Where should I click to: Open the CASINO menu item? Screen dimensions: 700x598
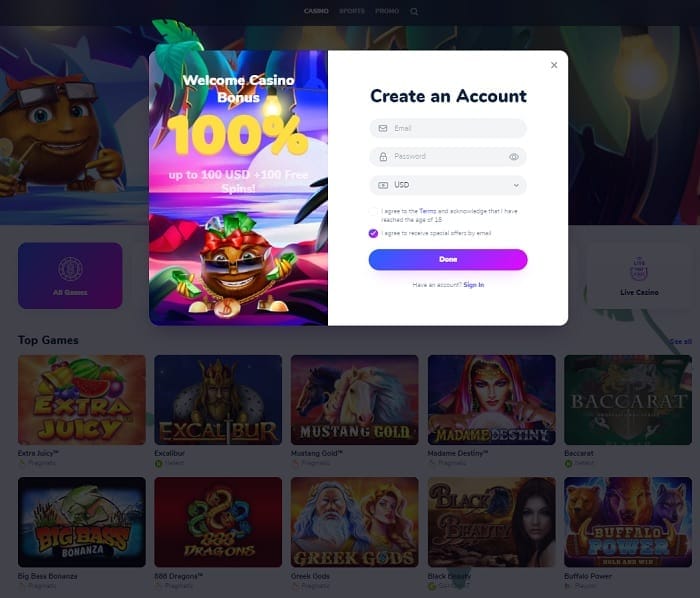click(316, 11)
